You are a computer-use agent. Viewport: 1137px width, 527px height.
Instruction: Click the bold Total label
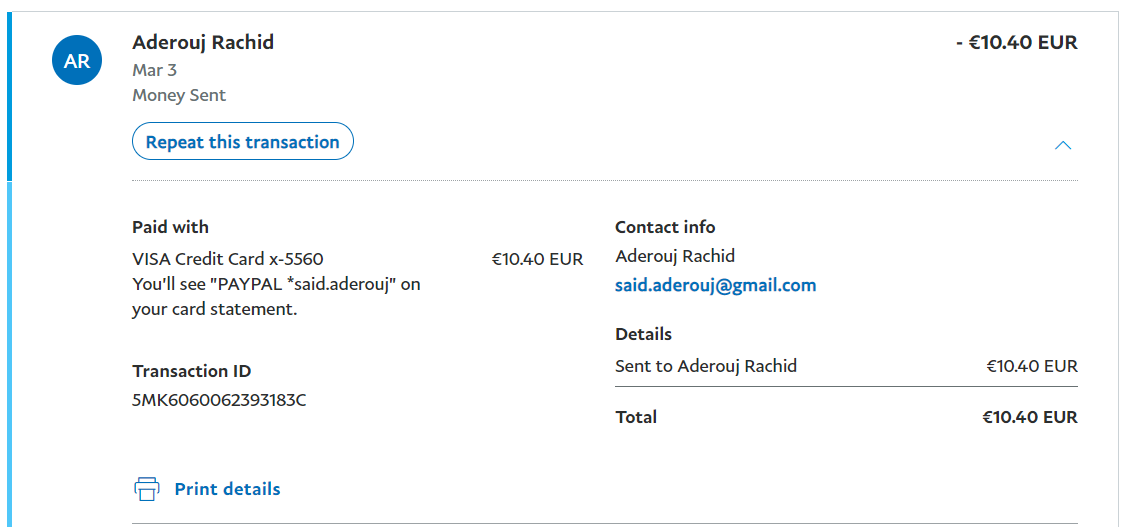point(636,417)
